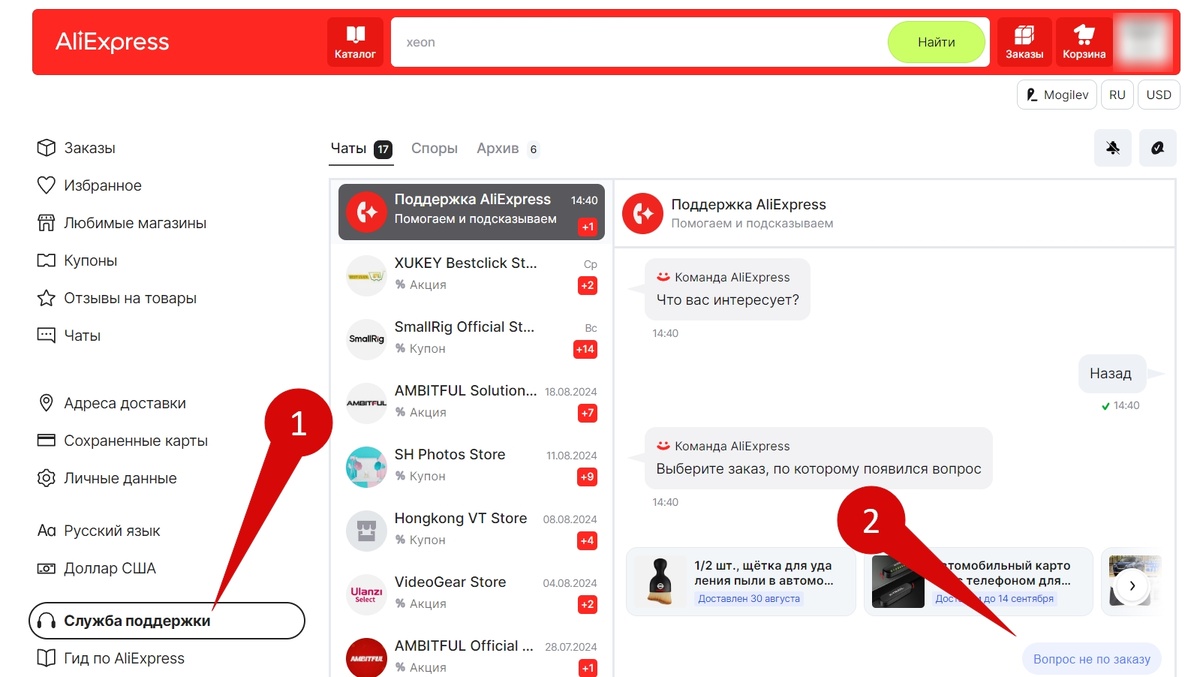Open Чаты in the left sidebar
Viewport: 1200px width, 677px height.
(69, 335)
